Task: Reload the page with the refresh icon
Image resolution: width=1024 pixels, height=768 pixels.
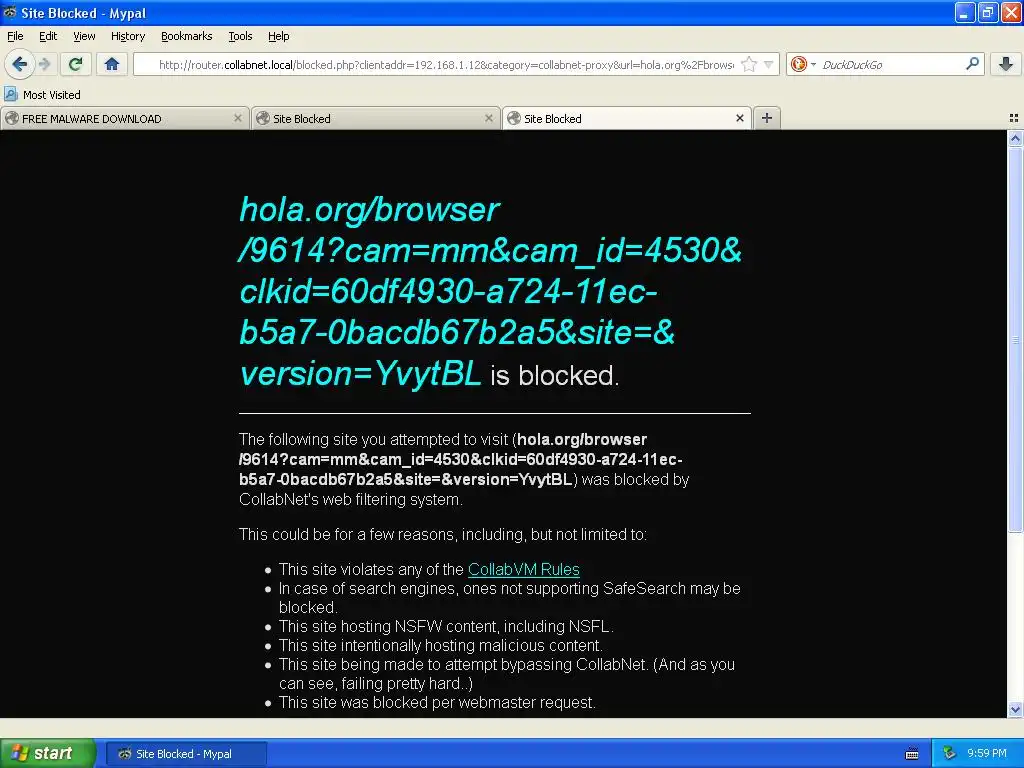Action: 75,64
